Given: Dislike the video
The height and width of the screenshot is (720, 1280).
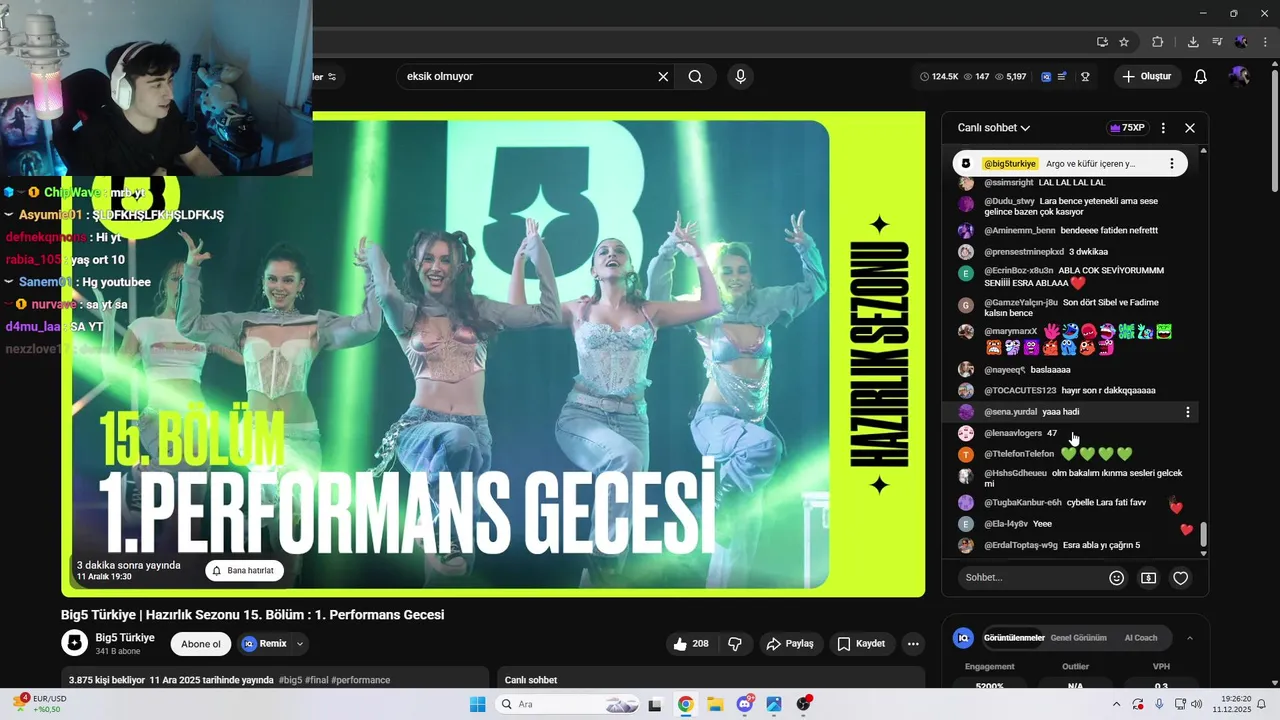Looking at the screenshot, I should click(x=735, y=644).
